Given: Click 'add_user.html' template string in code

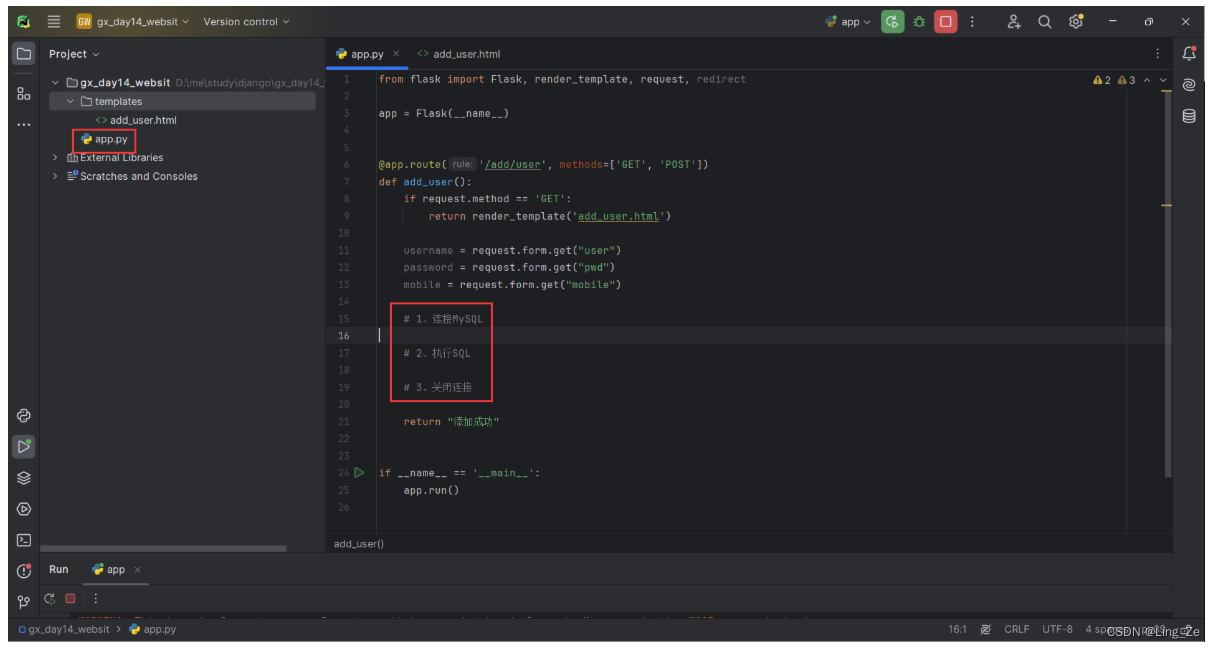Looking at the screenshot, I should point(619,216).
